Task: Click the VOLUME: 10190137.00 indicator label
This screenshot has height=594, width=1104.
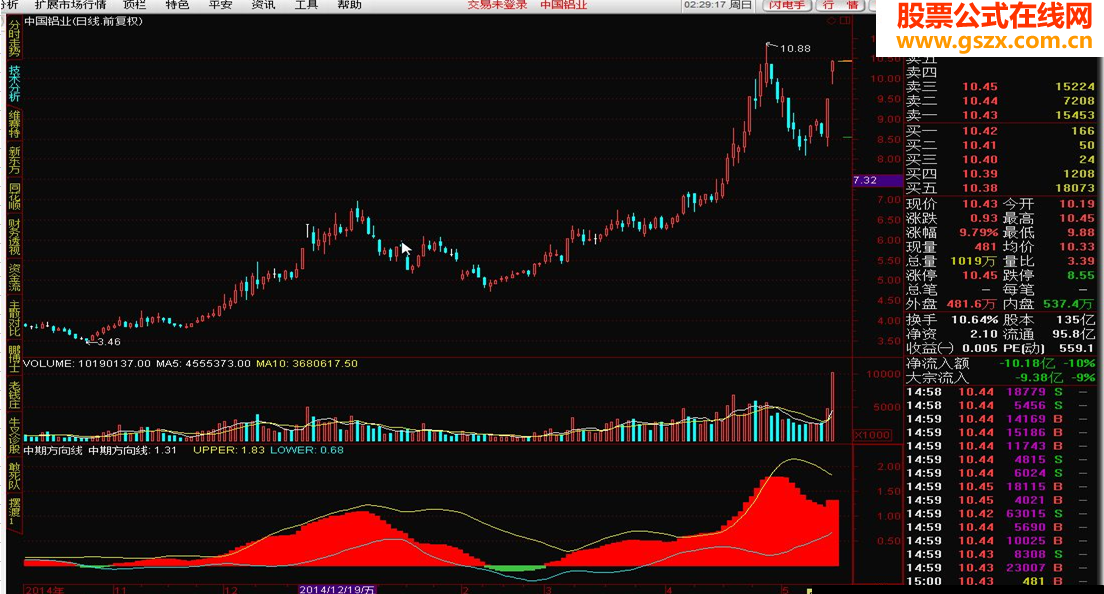Action: 87,364
